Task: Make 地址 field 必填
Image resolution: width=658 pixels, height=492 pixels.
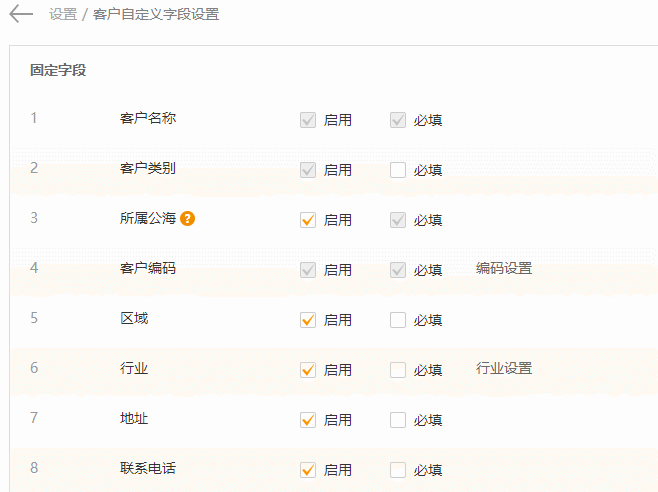Action: 398,420
